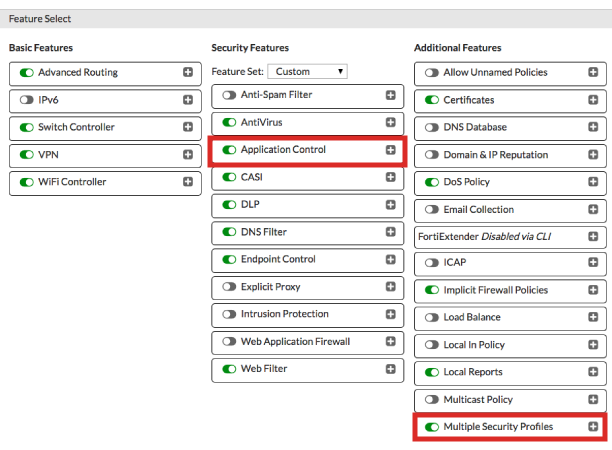The height and width of the screenshot is (450, 612).
Task: Click the plus icon beside Certificates
Action: coord(593,100)
